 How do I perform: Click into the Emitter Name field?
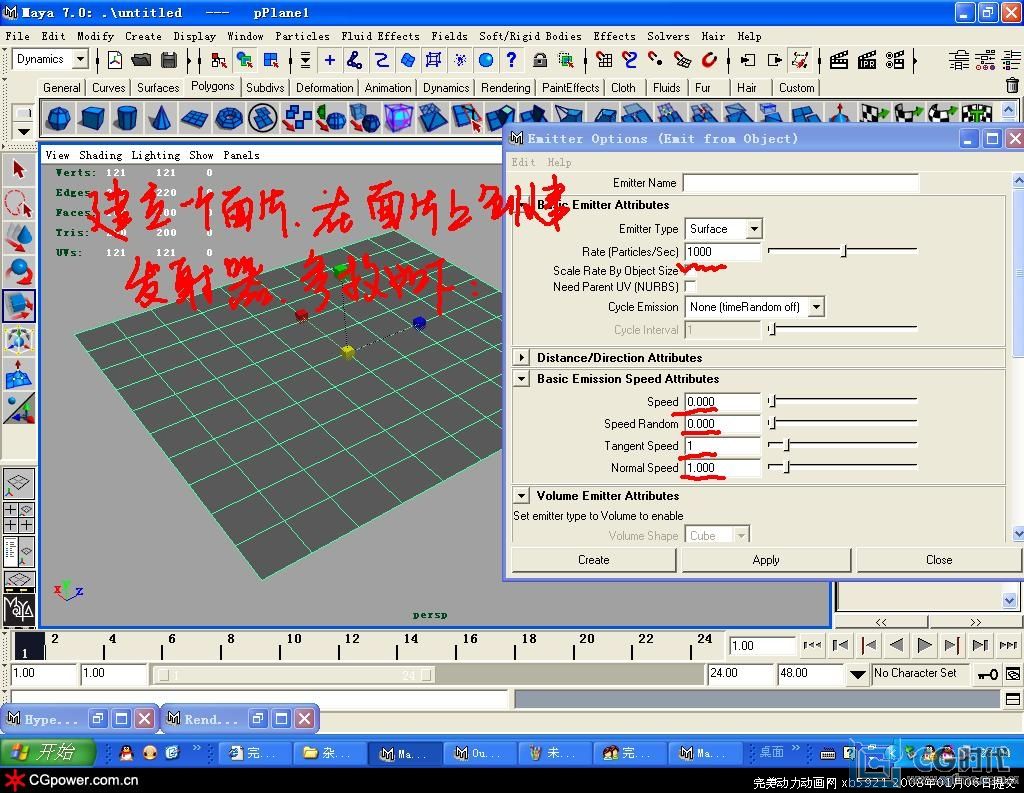(801, 183)
